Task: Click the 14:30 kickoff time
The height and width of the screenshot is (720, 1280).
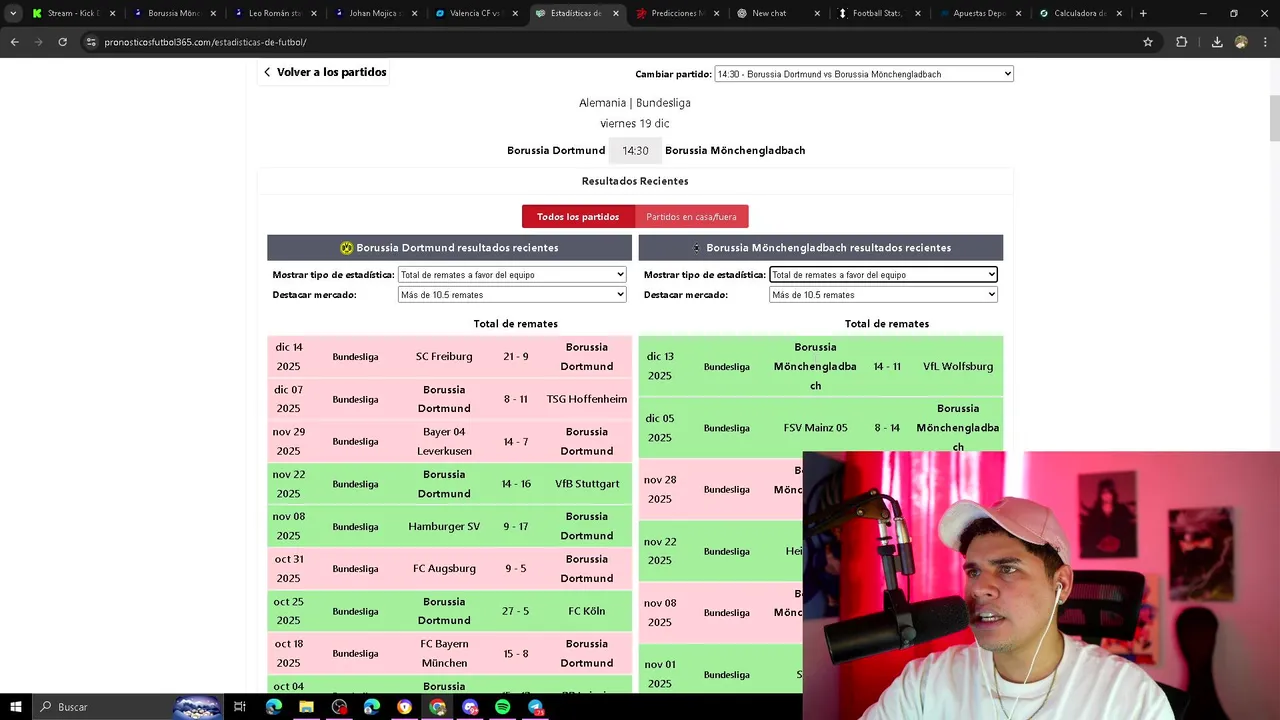Action: coord(635,150)
